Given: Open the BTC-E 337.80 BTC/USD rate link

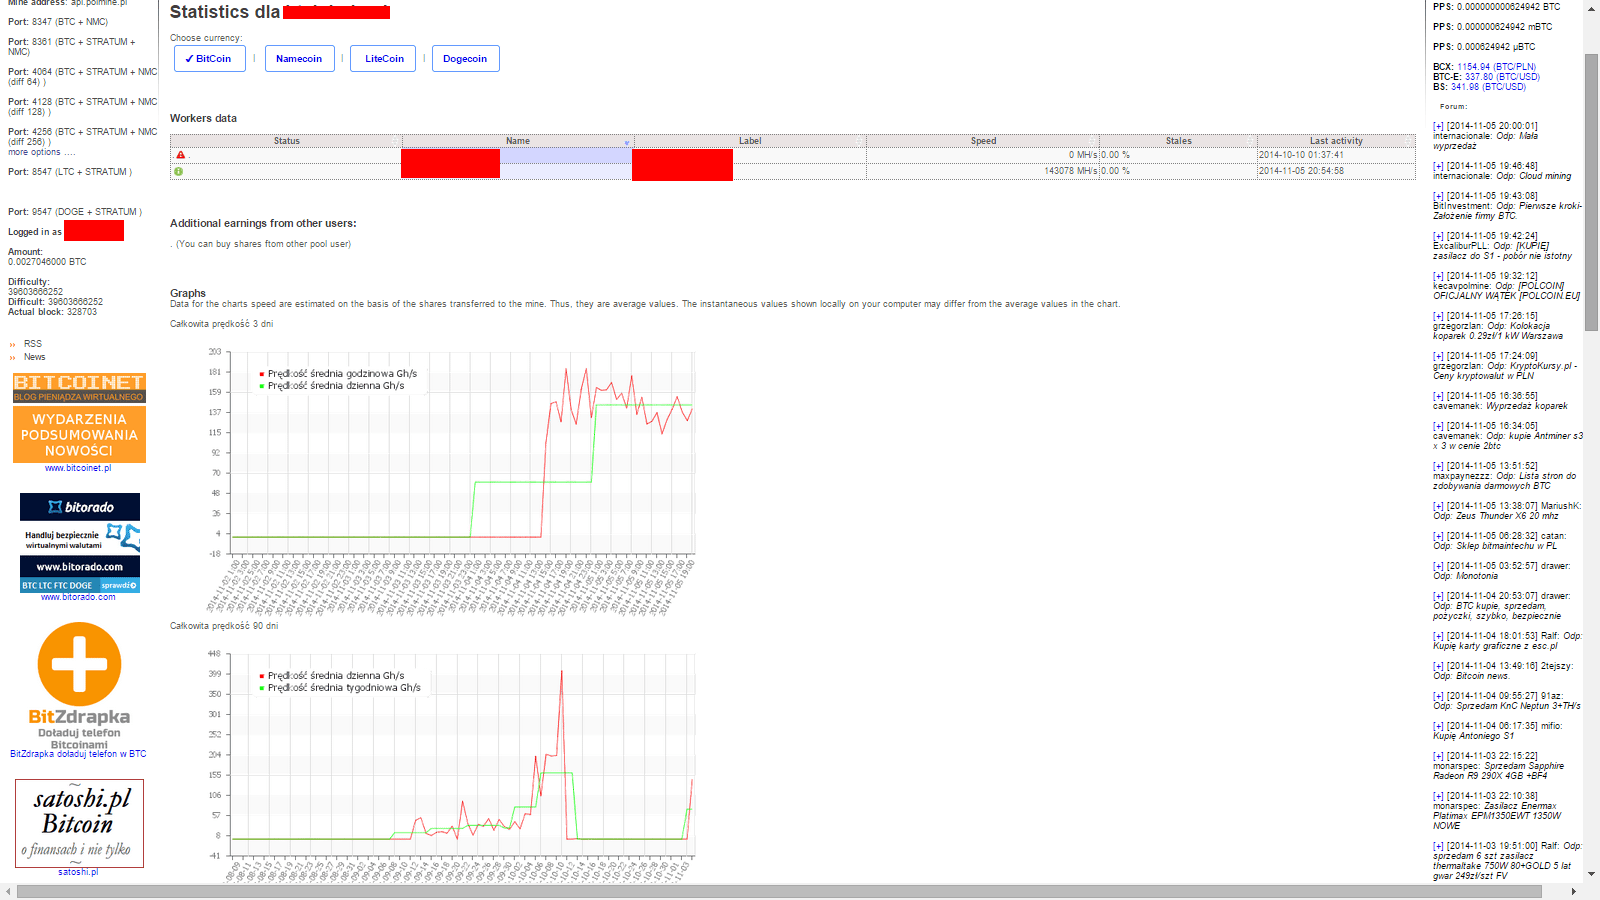Looking at the screenshot, I should tap(1502, 77).
